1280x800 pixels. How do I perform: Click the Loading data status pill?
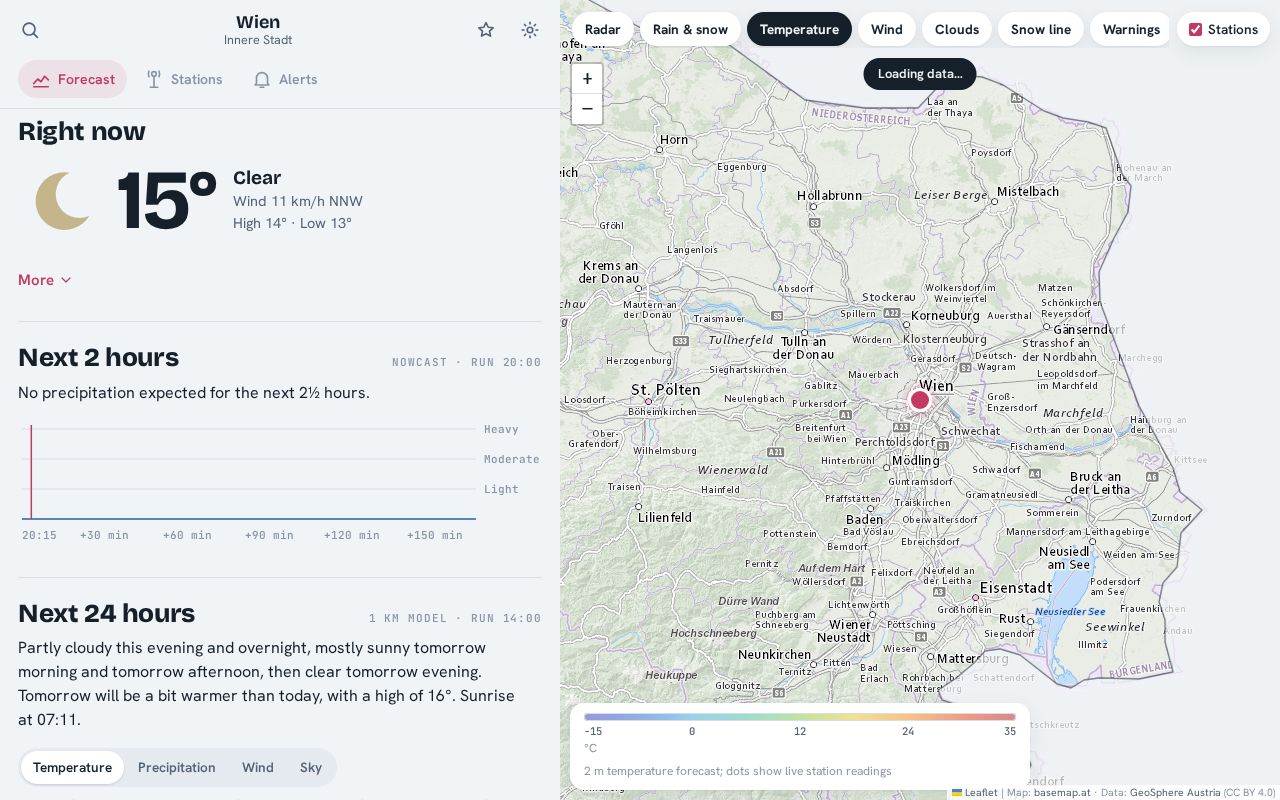click(920, 73)
